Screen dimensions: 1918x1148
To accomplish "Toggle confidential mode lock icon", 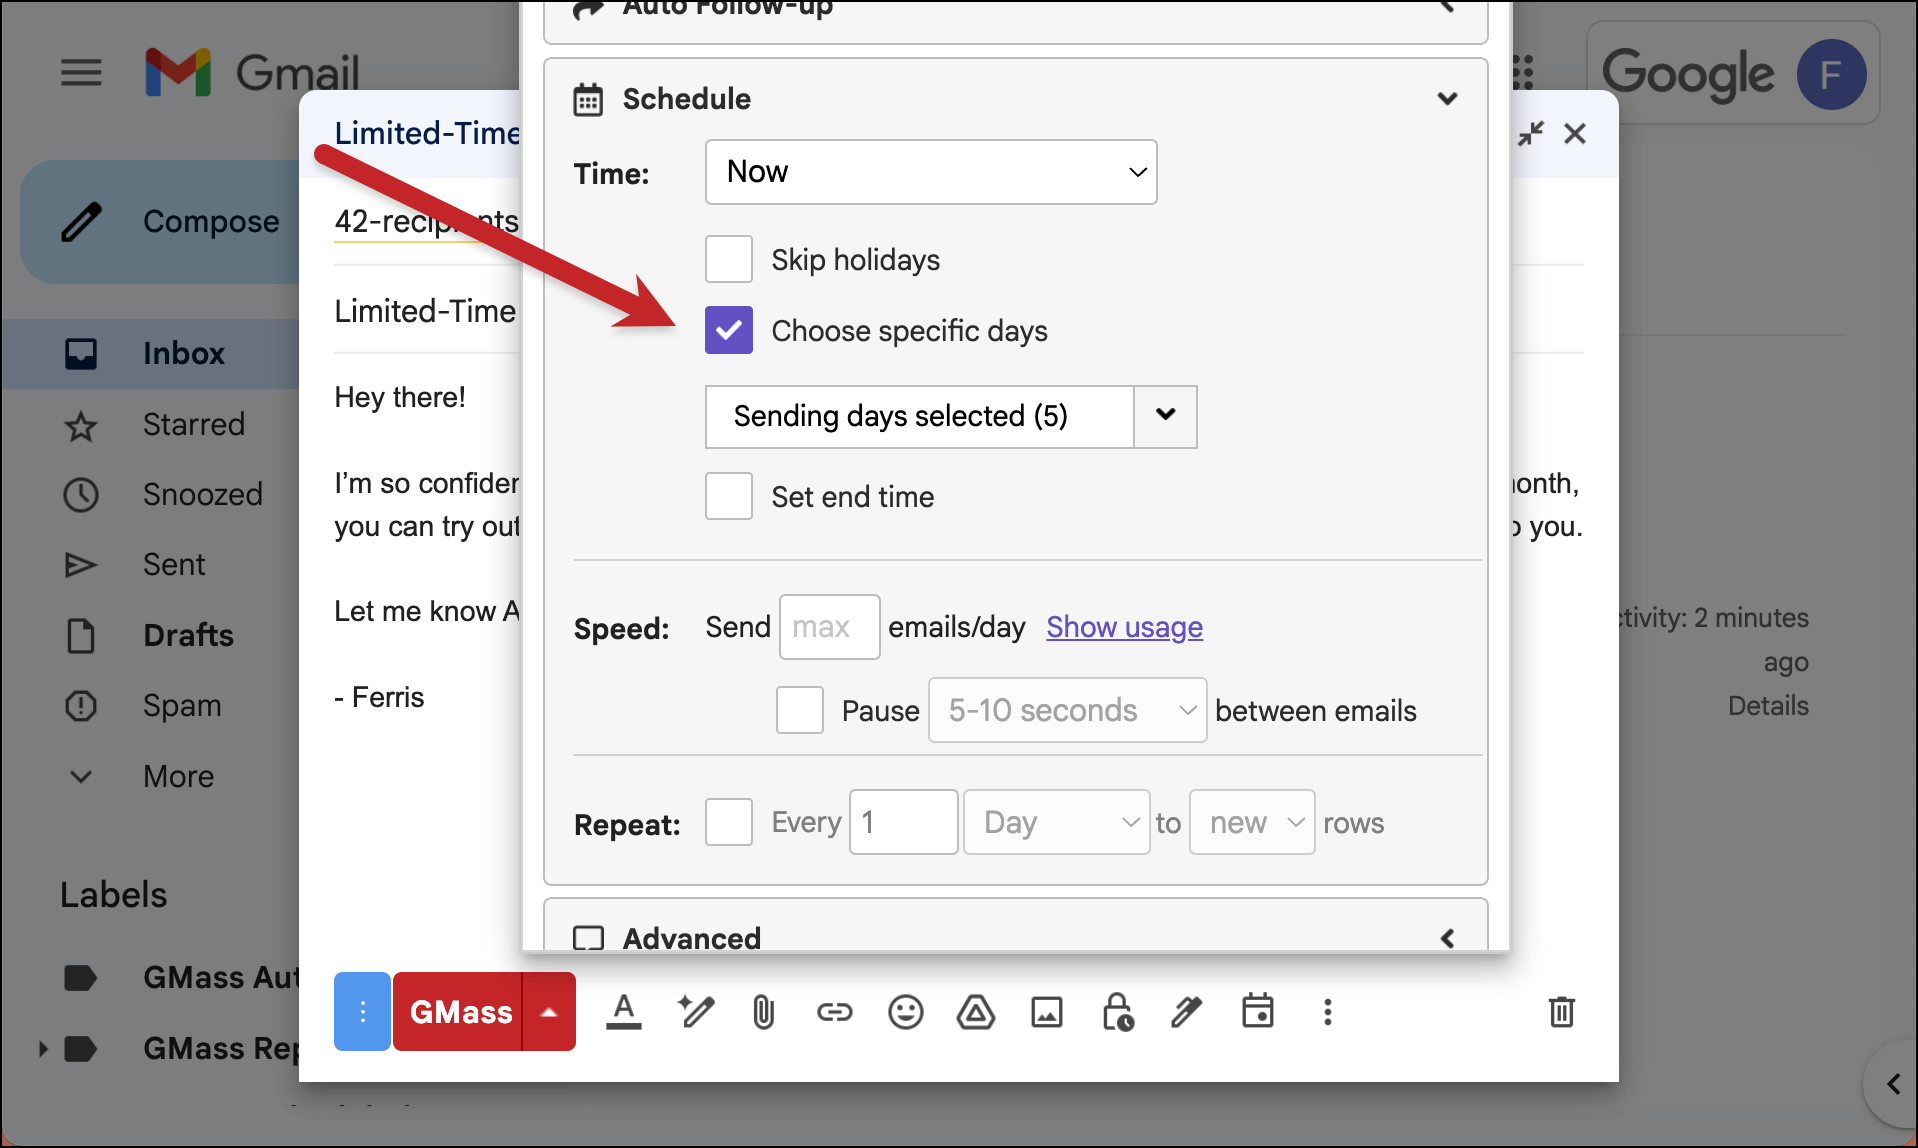I will pyautogui.click(x=1116, y=1012).
